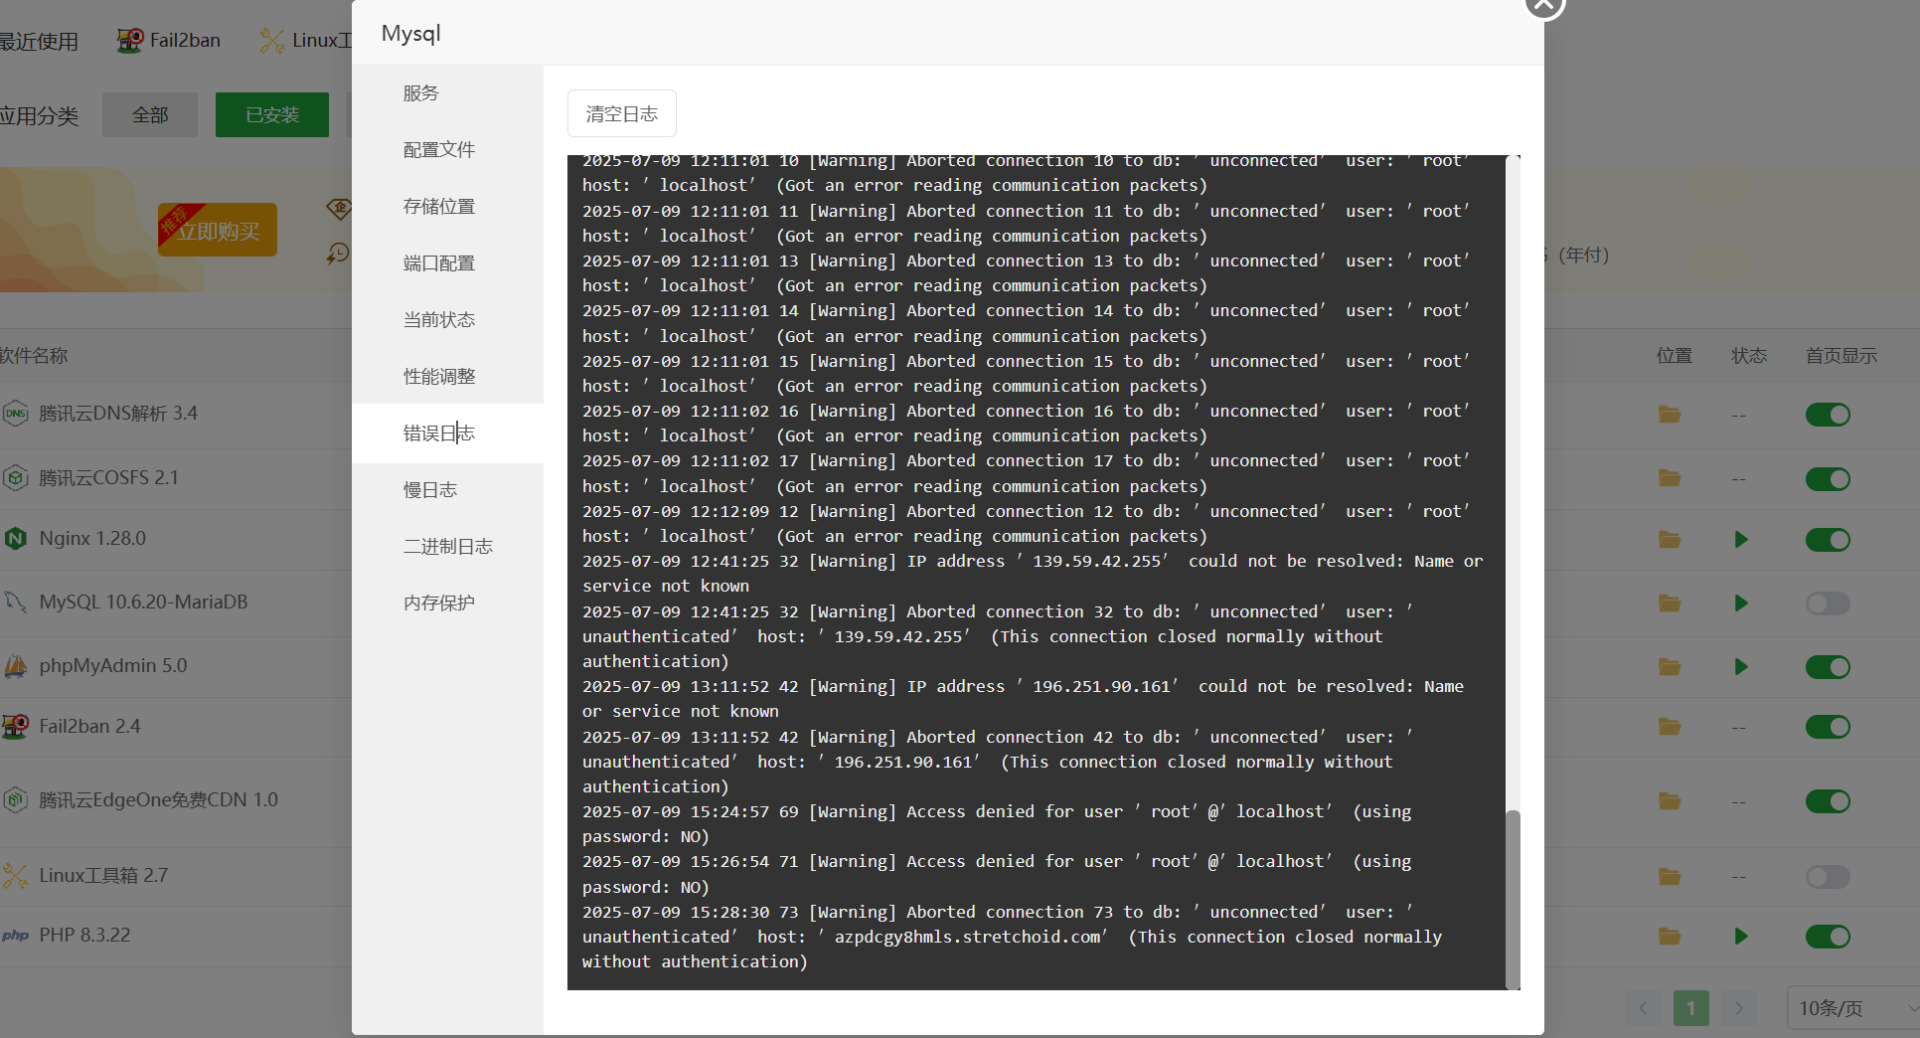Screen dimensions: 1920x1038
Task: Toggle homepage display for 腾讯云DNS解析
Action: (x=1828, y=414)
